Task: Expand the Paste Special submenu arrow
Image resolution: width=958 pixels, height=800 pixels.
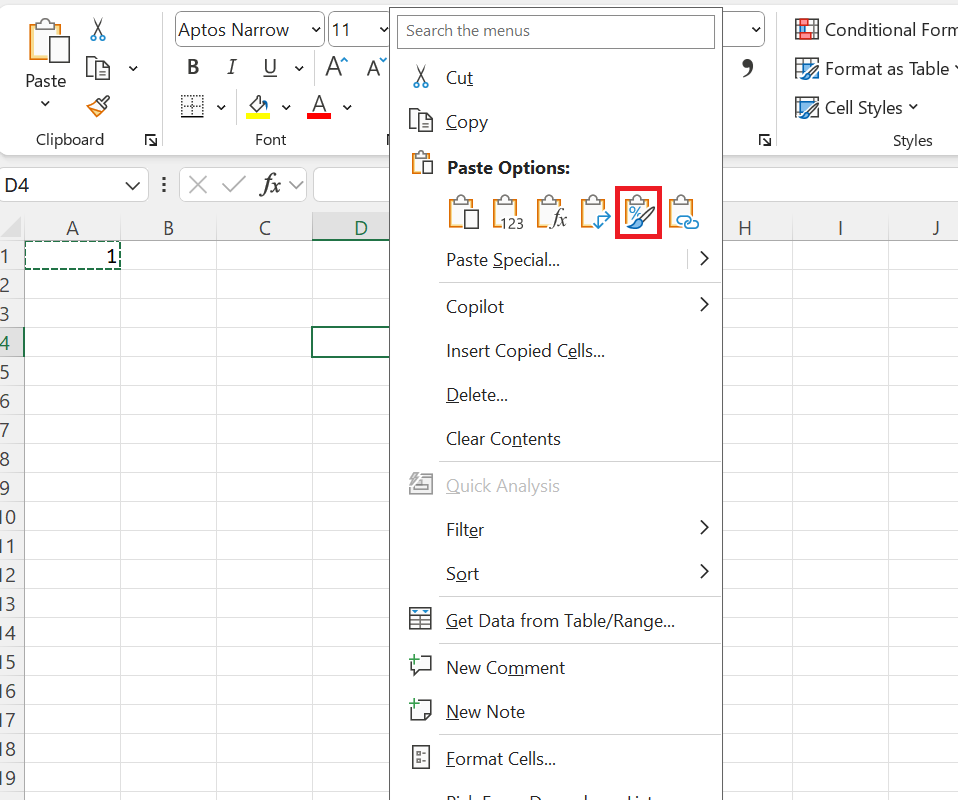Action: click(704, 259)
